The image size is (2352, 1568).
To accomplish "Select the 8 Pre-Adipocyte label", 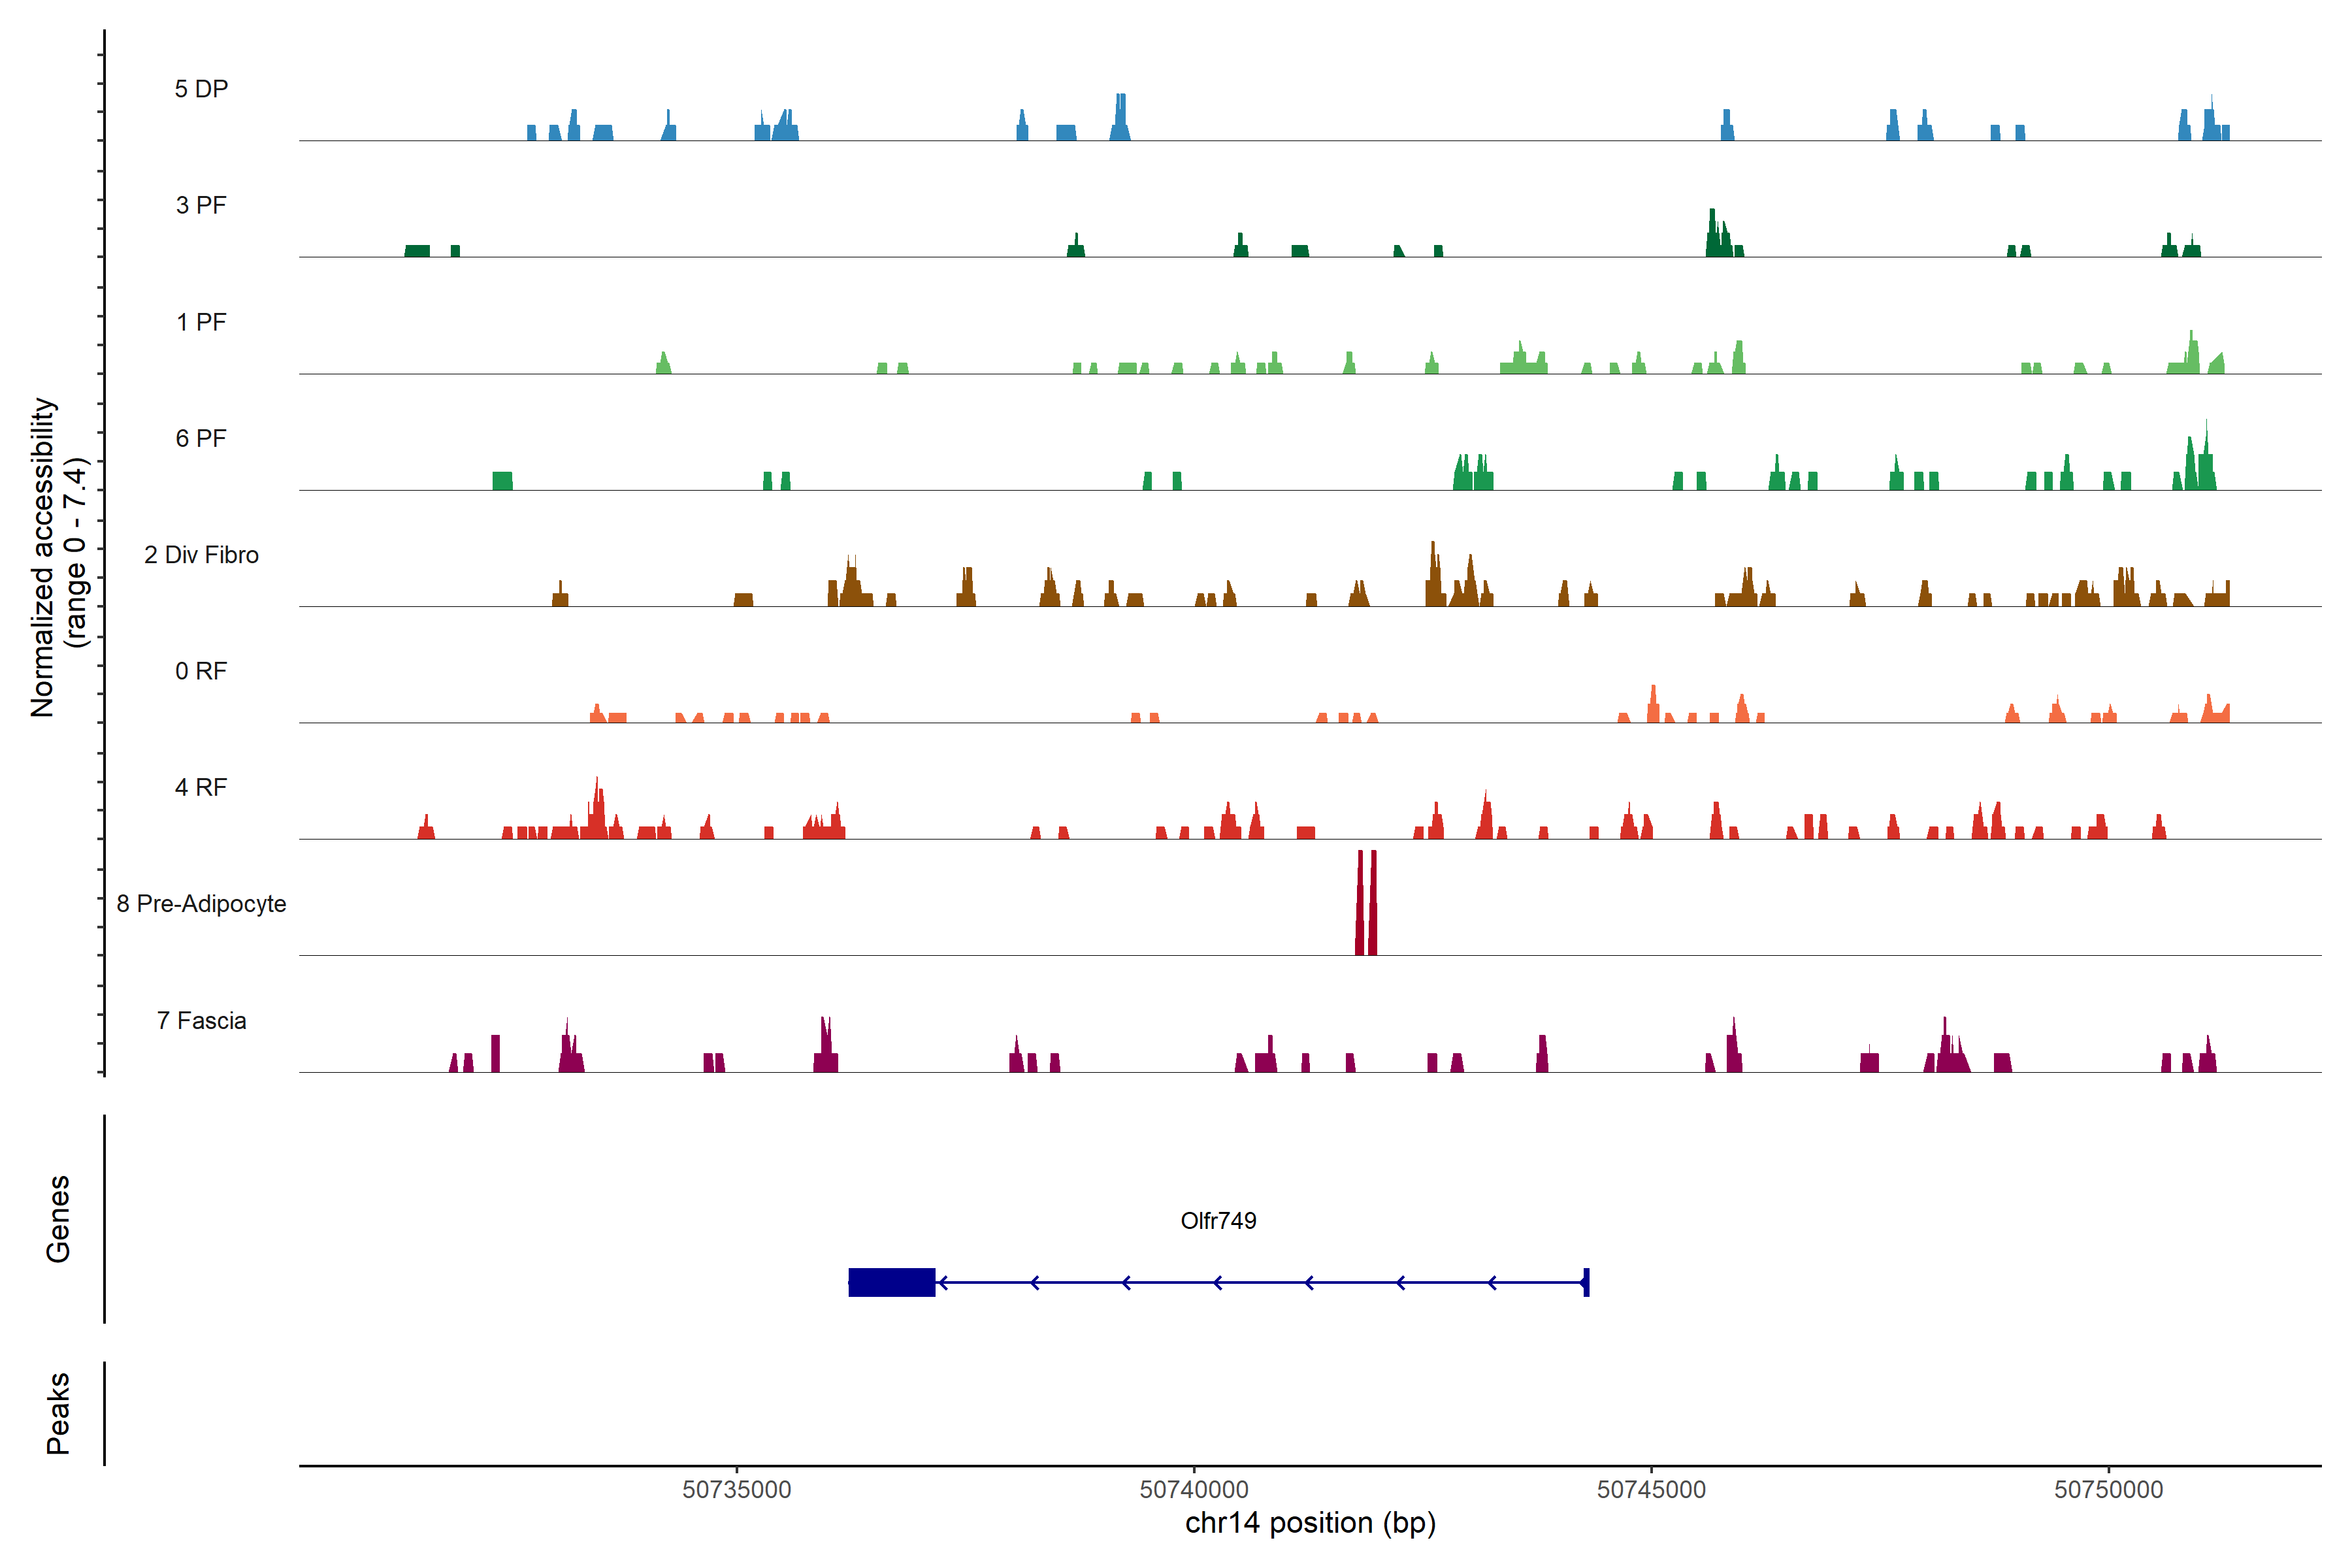I will (x=201, y=904).
